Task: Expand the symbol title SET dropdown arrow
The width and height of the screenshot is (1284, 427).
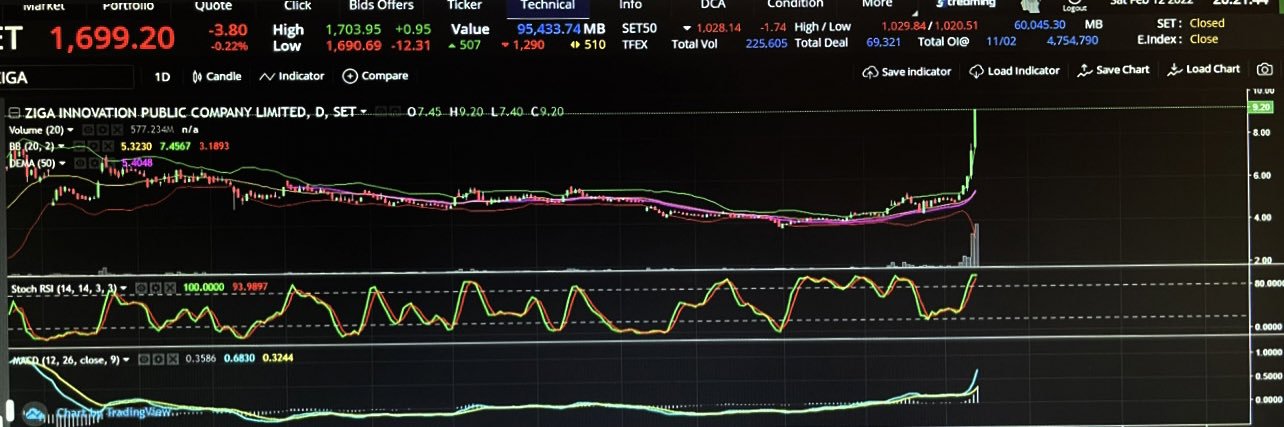Action: [363, 112]
